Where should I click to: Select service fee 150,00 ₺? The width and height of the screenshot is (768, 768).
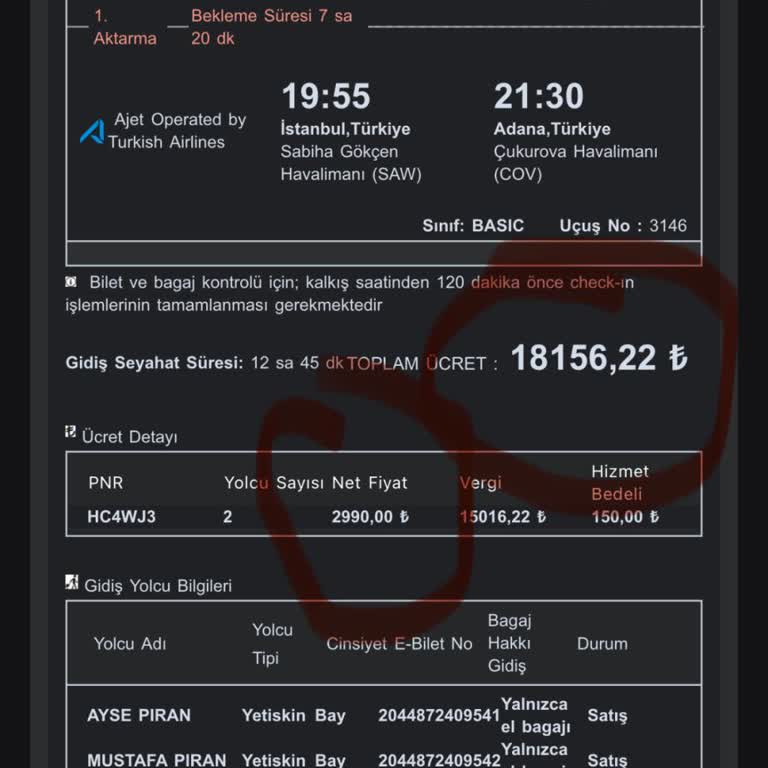point(625,517)
